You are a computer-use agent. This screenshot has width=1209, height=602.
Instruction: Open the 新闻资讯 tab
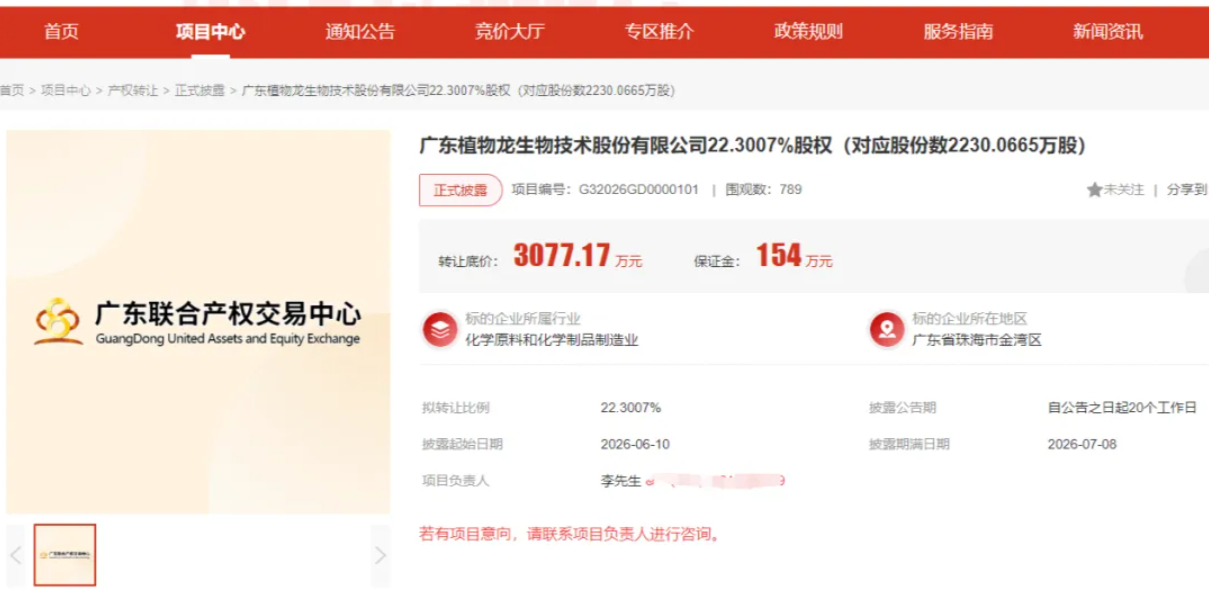1108,32
